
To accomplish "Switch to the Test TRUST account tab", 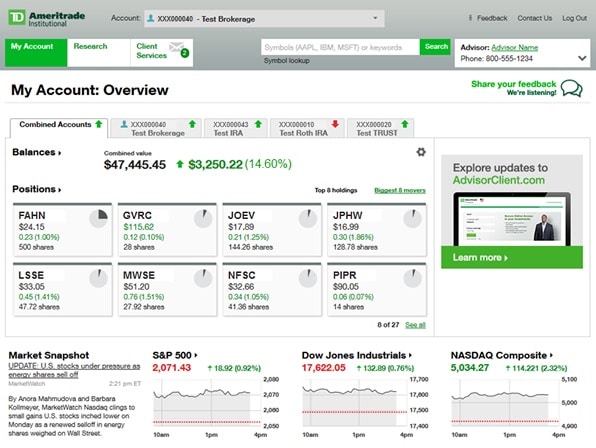I will [x=380, y=128].
